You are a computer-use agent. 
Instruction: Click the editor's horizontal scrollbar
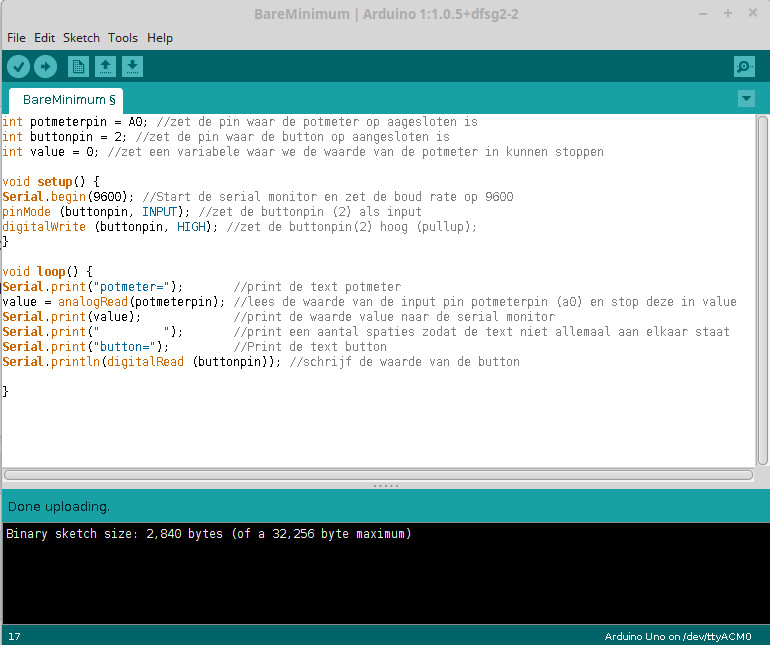[378, 475]
